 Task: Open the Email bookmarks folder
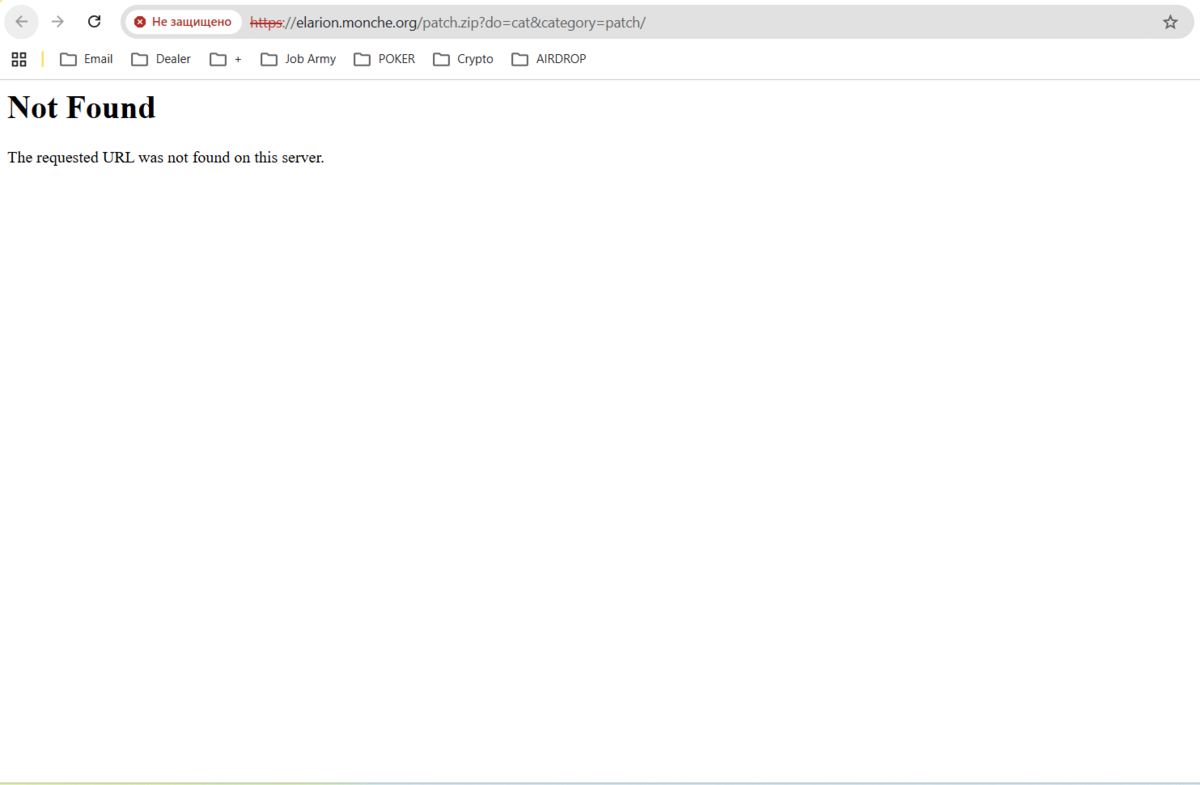click(x=86, y=59)
